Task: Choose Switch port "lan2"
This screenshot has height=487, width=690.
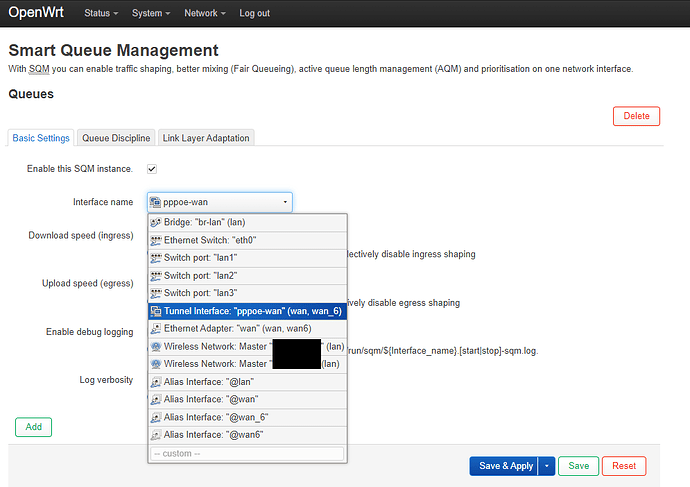Action: [x=248, y=276]
